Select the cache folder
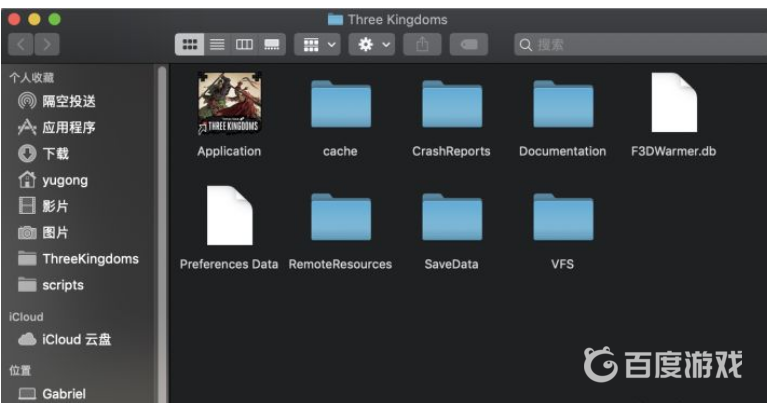Screen dimensions: 767x403 [x=340, y=104]
